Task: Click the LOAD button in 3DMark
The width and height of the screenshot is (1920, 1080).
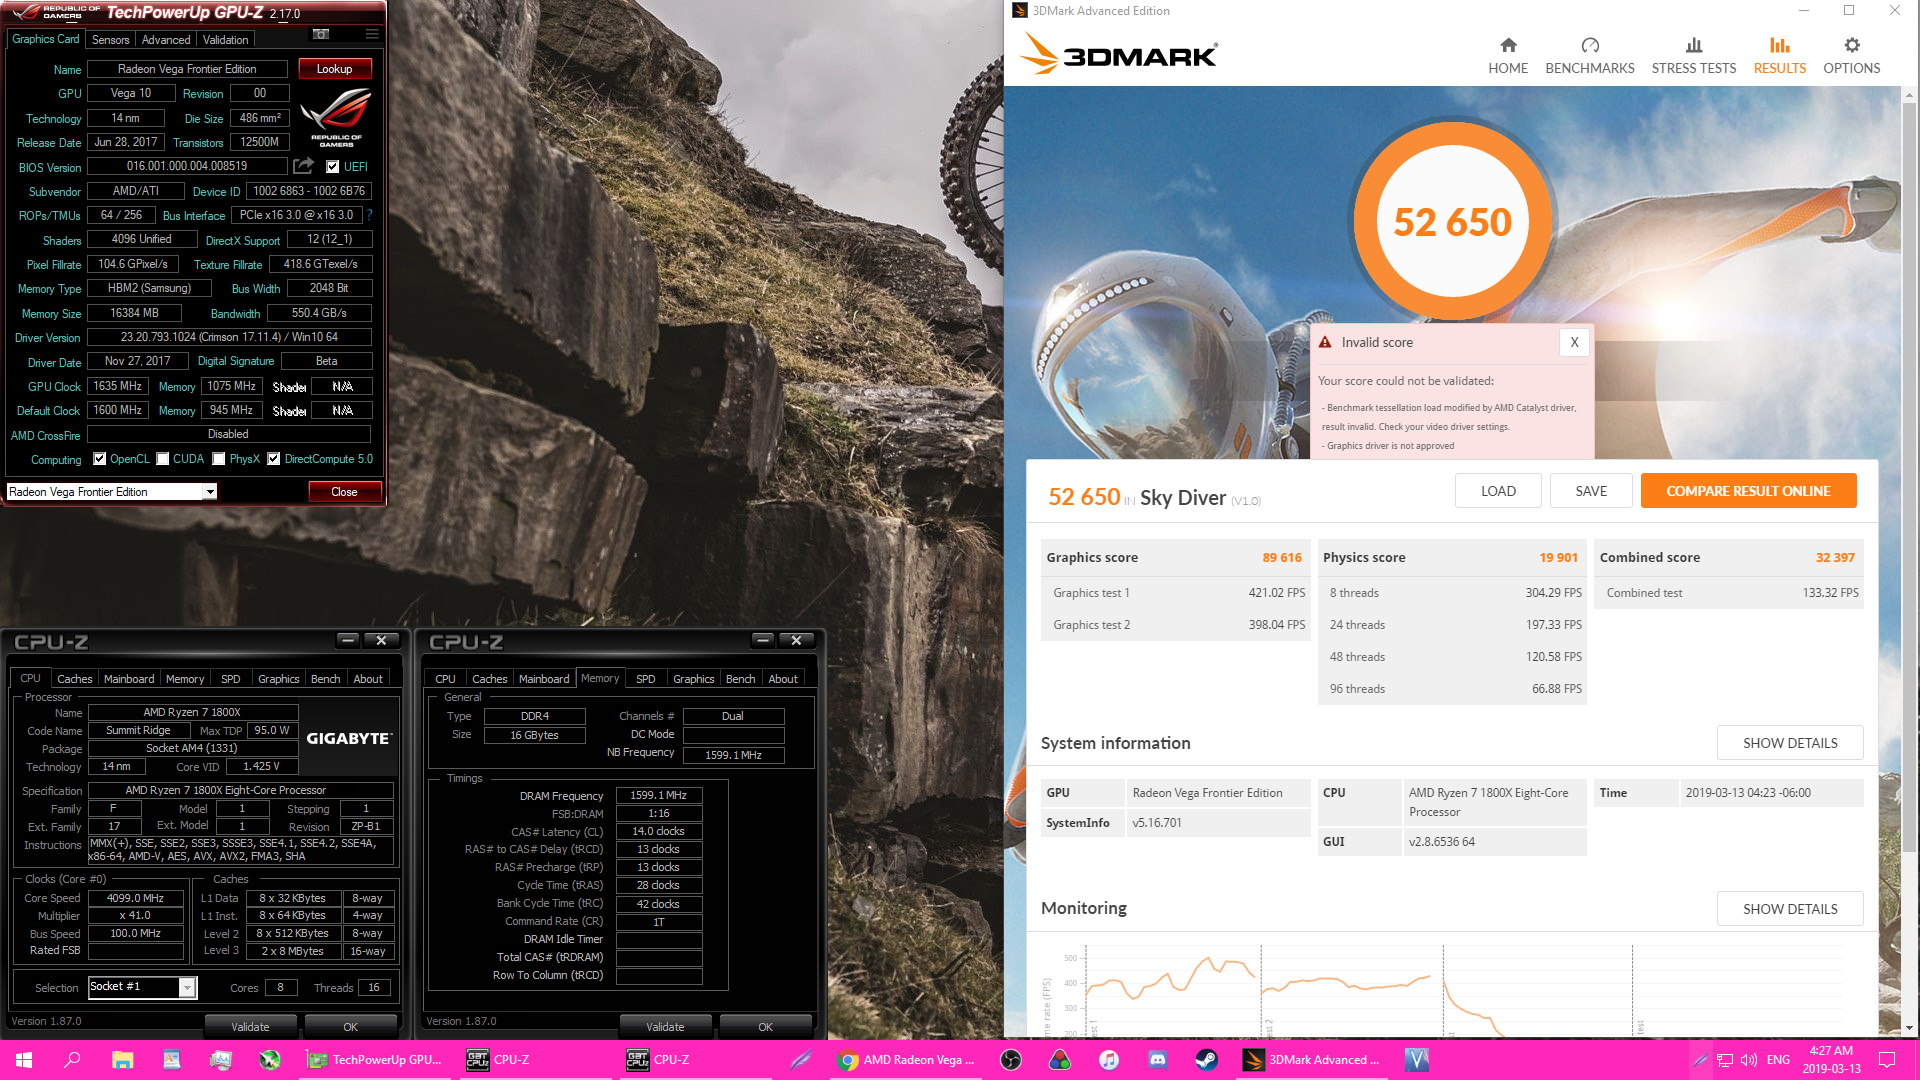Action: (1498, 491)
